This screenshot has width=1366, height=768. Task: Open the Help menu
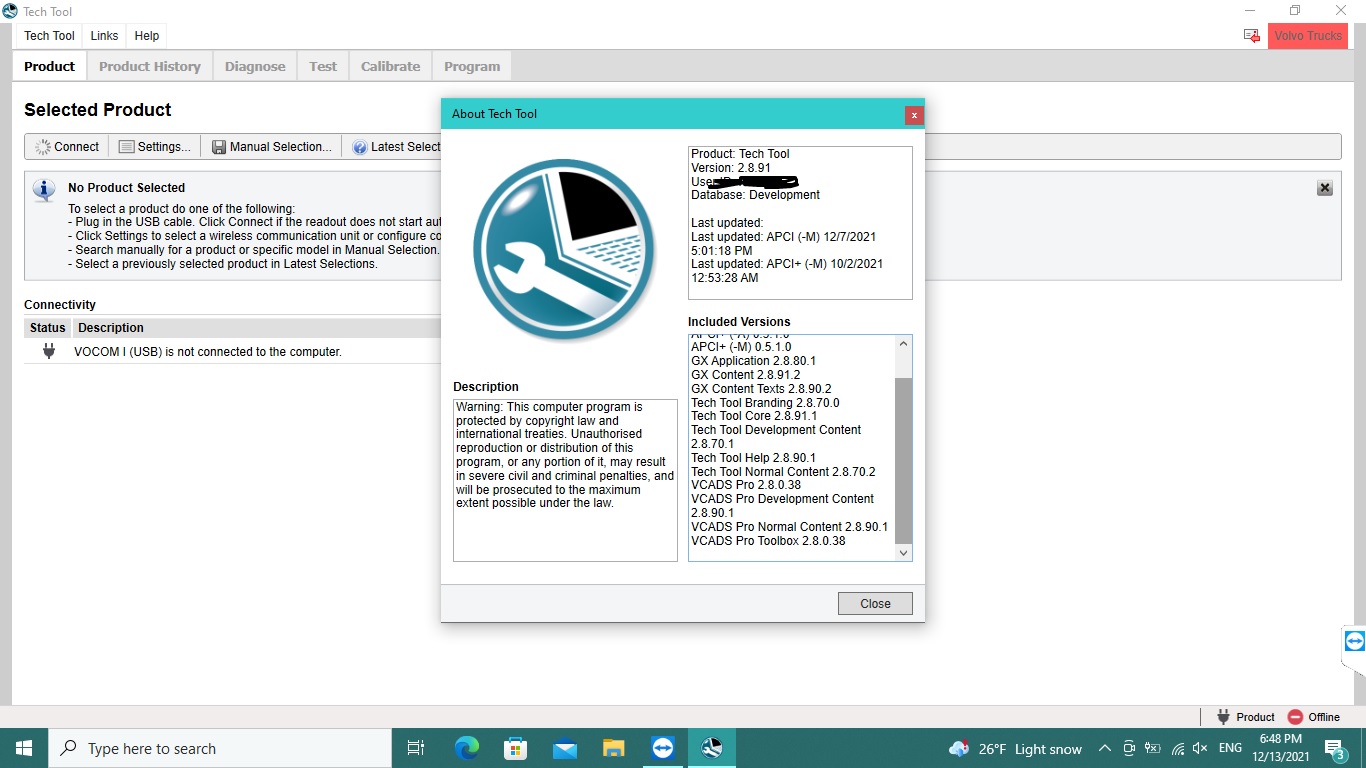tap(147, 36)
